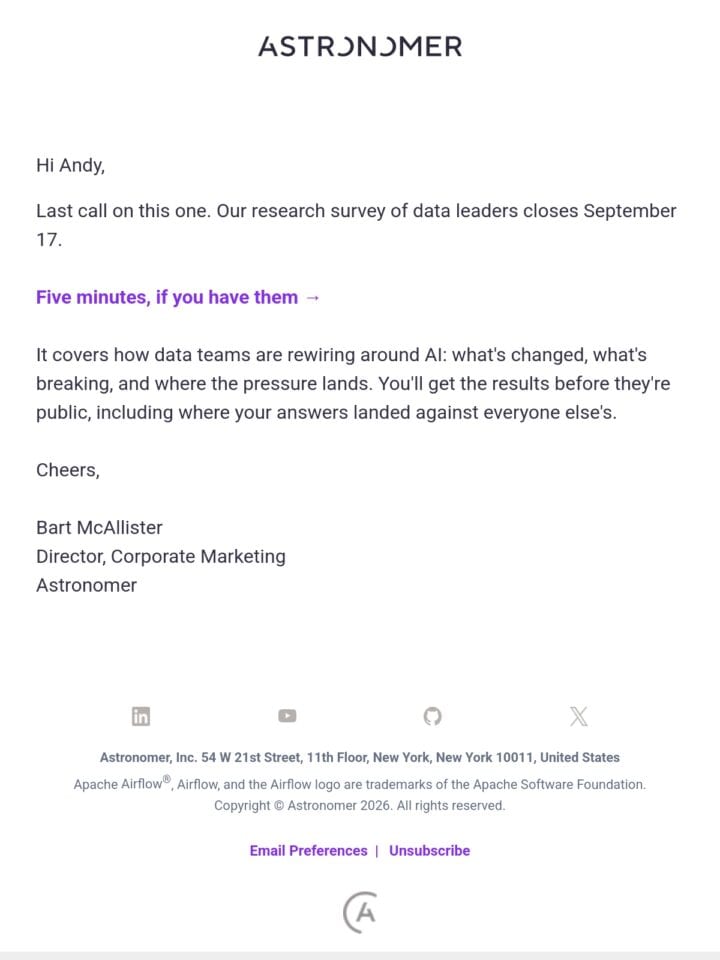
Task: Open the GitHub social icon
Action: click(433, 716)
